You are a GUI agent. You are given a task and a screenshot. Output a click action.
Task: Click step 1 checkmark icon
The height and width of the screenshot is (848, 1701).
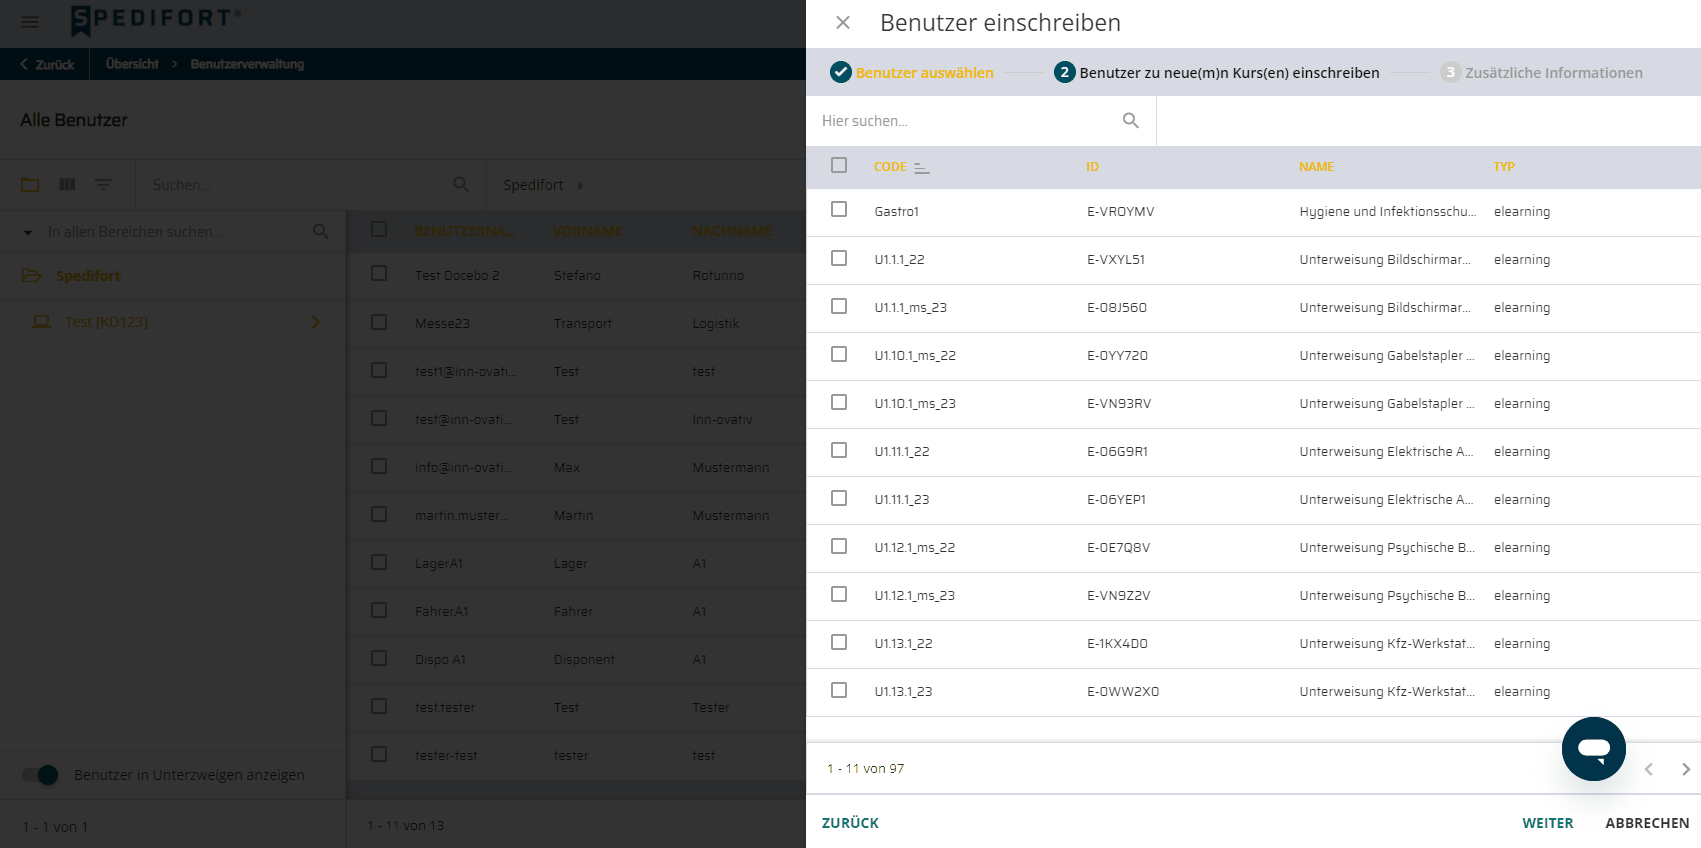point(841,72)
